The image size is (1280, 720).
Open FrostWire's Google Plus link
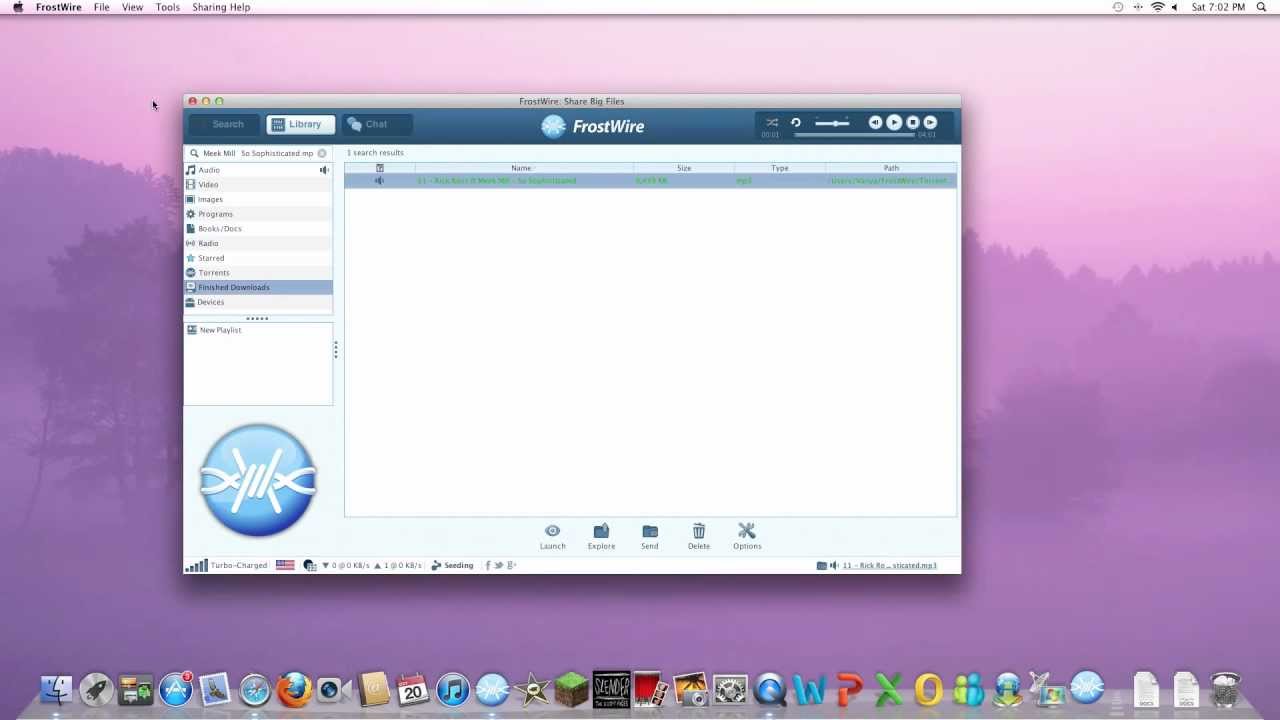[x=512, y=565]
